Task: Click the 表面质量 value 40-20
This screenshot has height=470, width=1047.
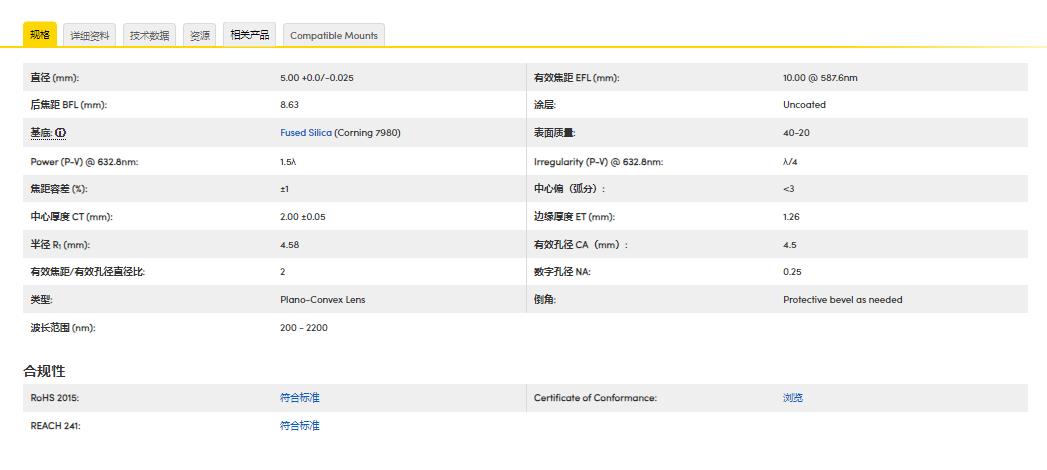Action: tap(797, 133)
